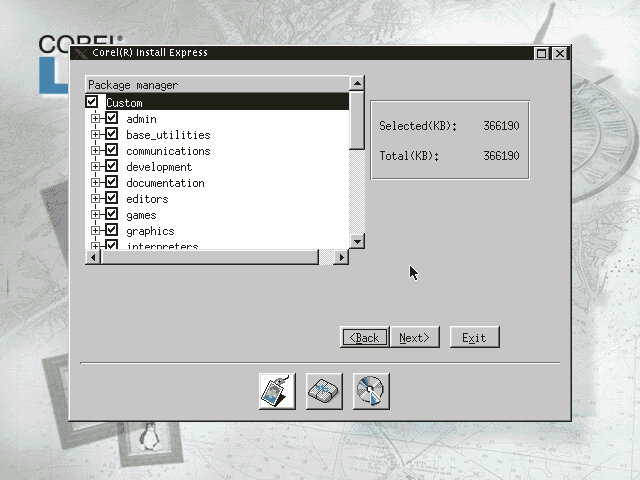This screenshot has height=480, width=640.
Task: Expand the editors package group
Action: [x=96, y=199]
